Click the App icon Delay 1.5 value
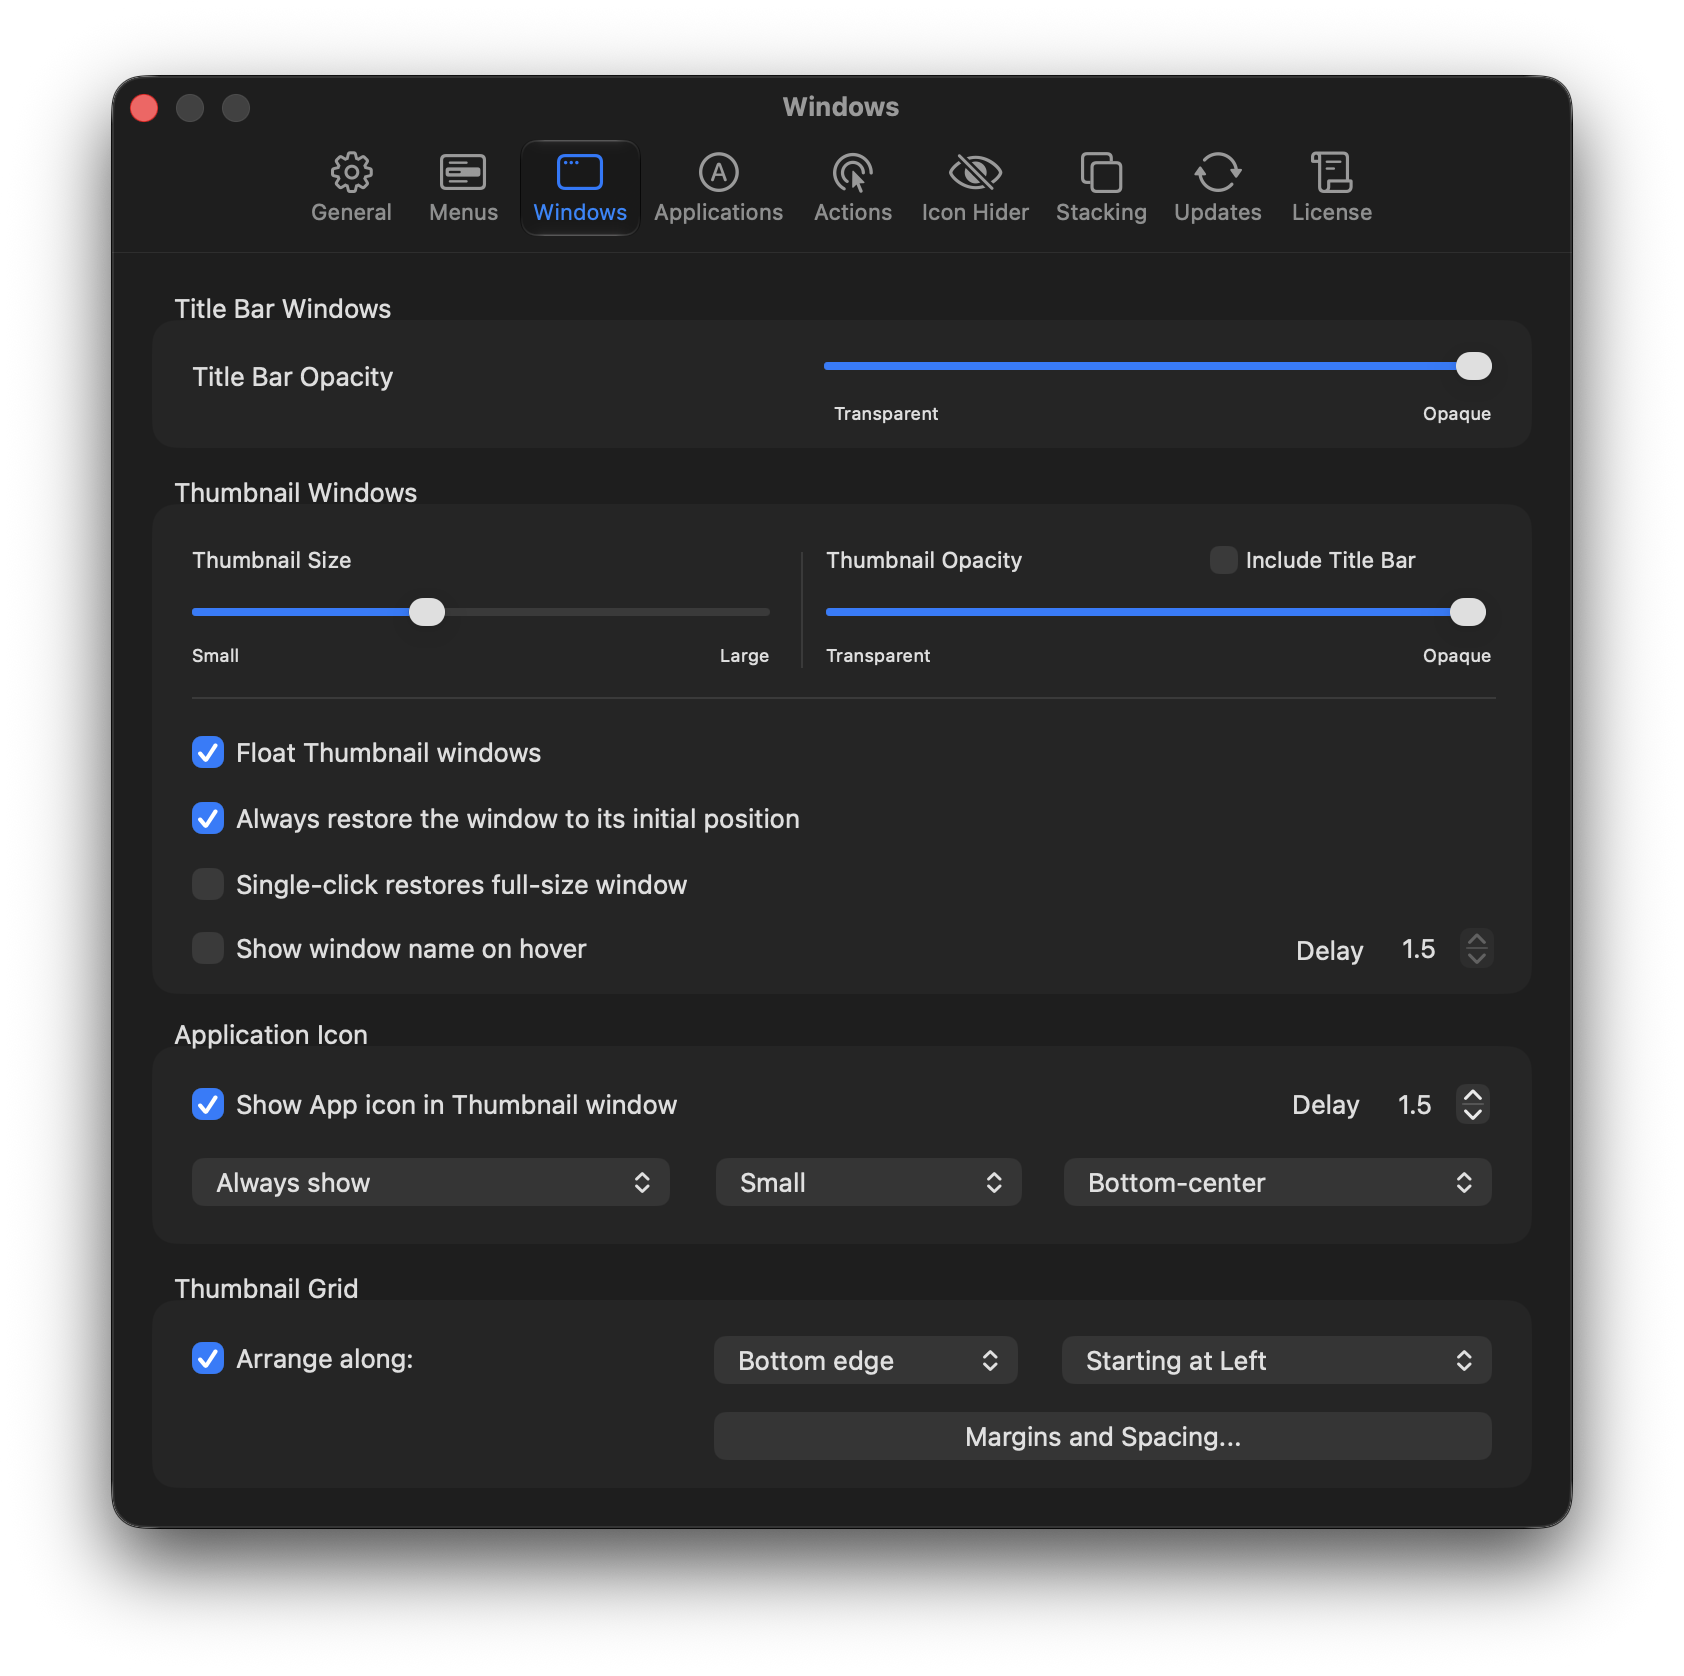1684x1676 pixels. pos(1414,1105)
